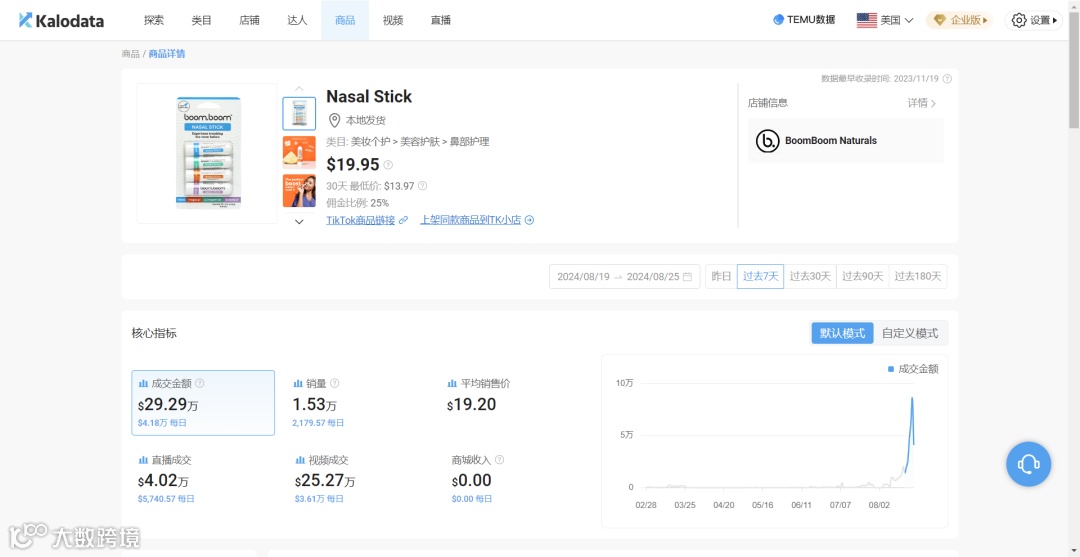The width and height of the screenshot is (1080, 557).
Task: Click the date range input field
Action: click(x=625, y=277)
